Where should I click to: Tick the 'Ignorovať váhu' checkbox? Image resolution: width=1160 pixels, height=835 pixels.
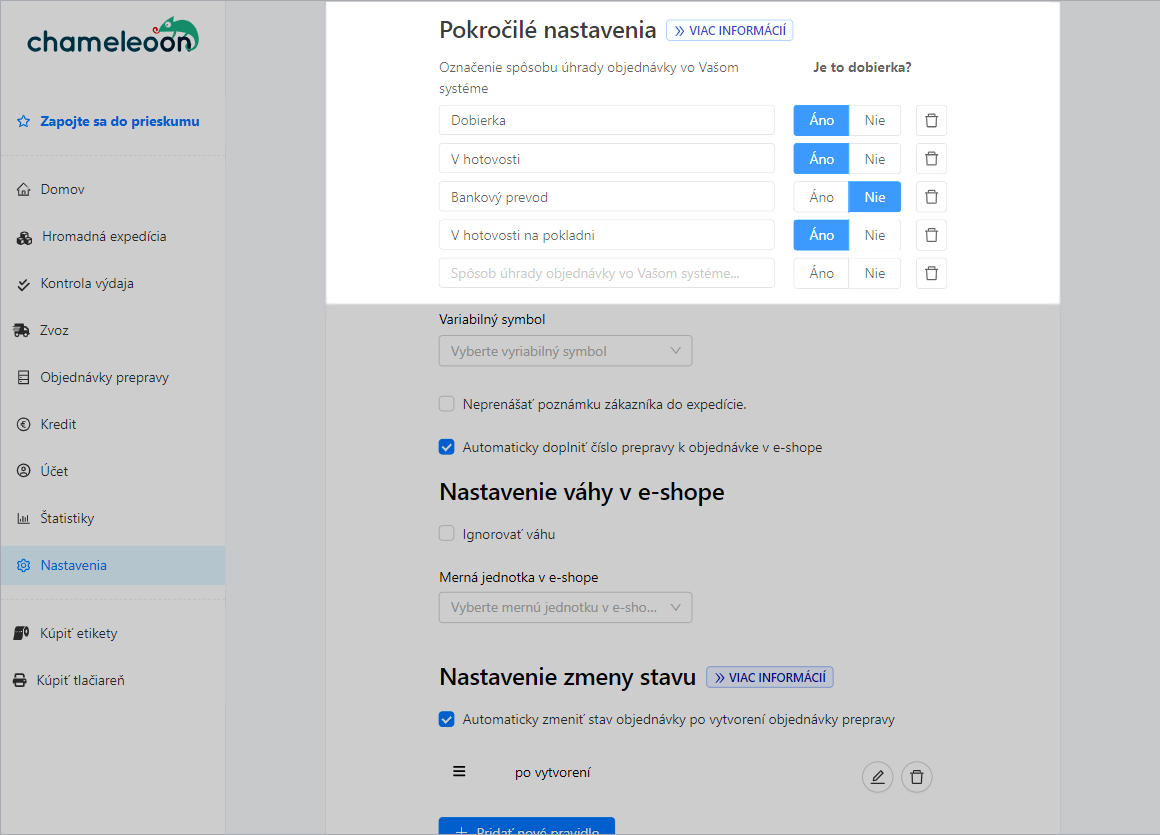447,533
